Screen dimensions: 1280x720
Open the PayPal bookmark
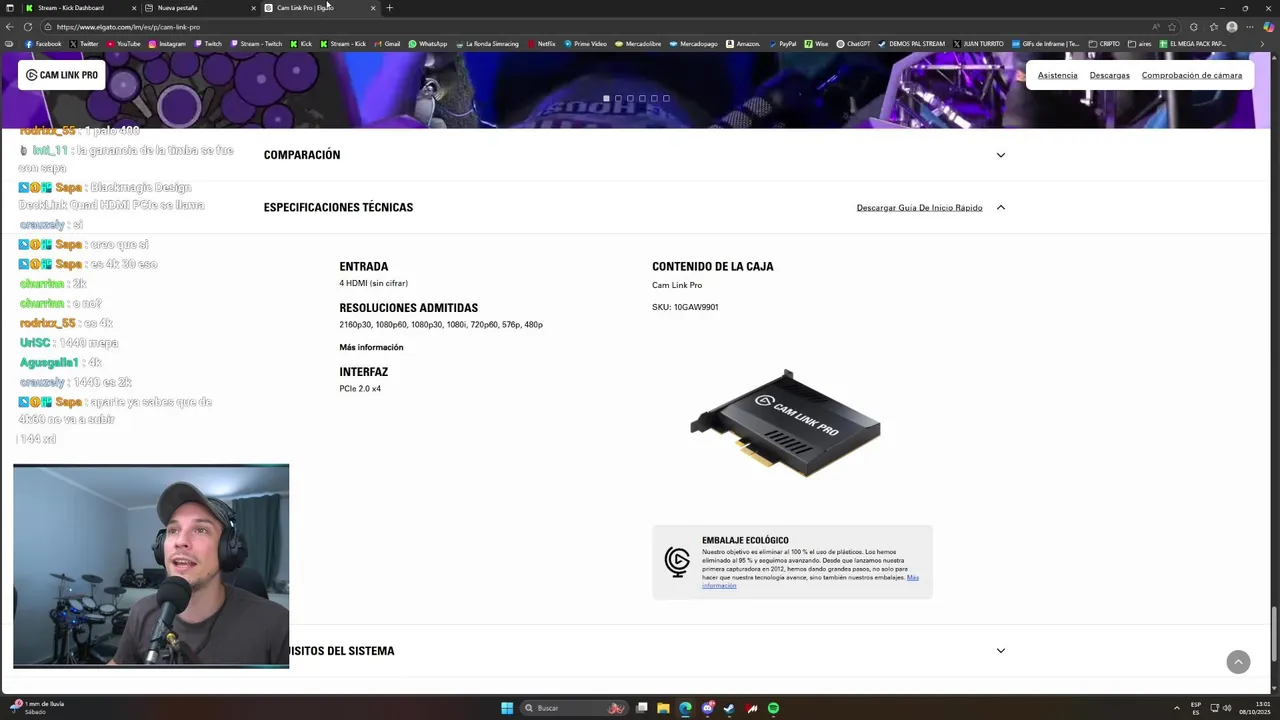[x=782, y=44]
